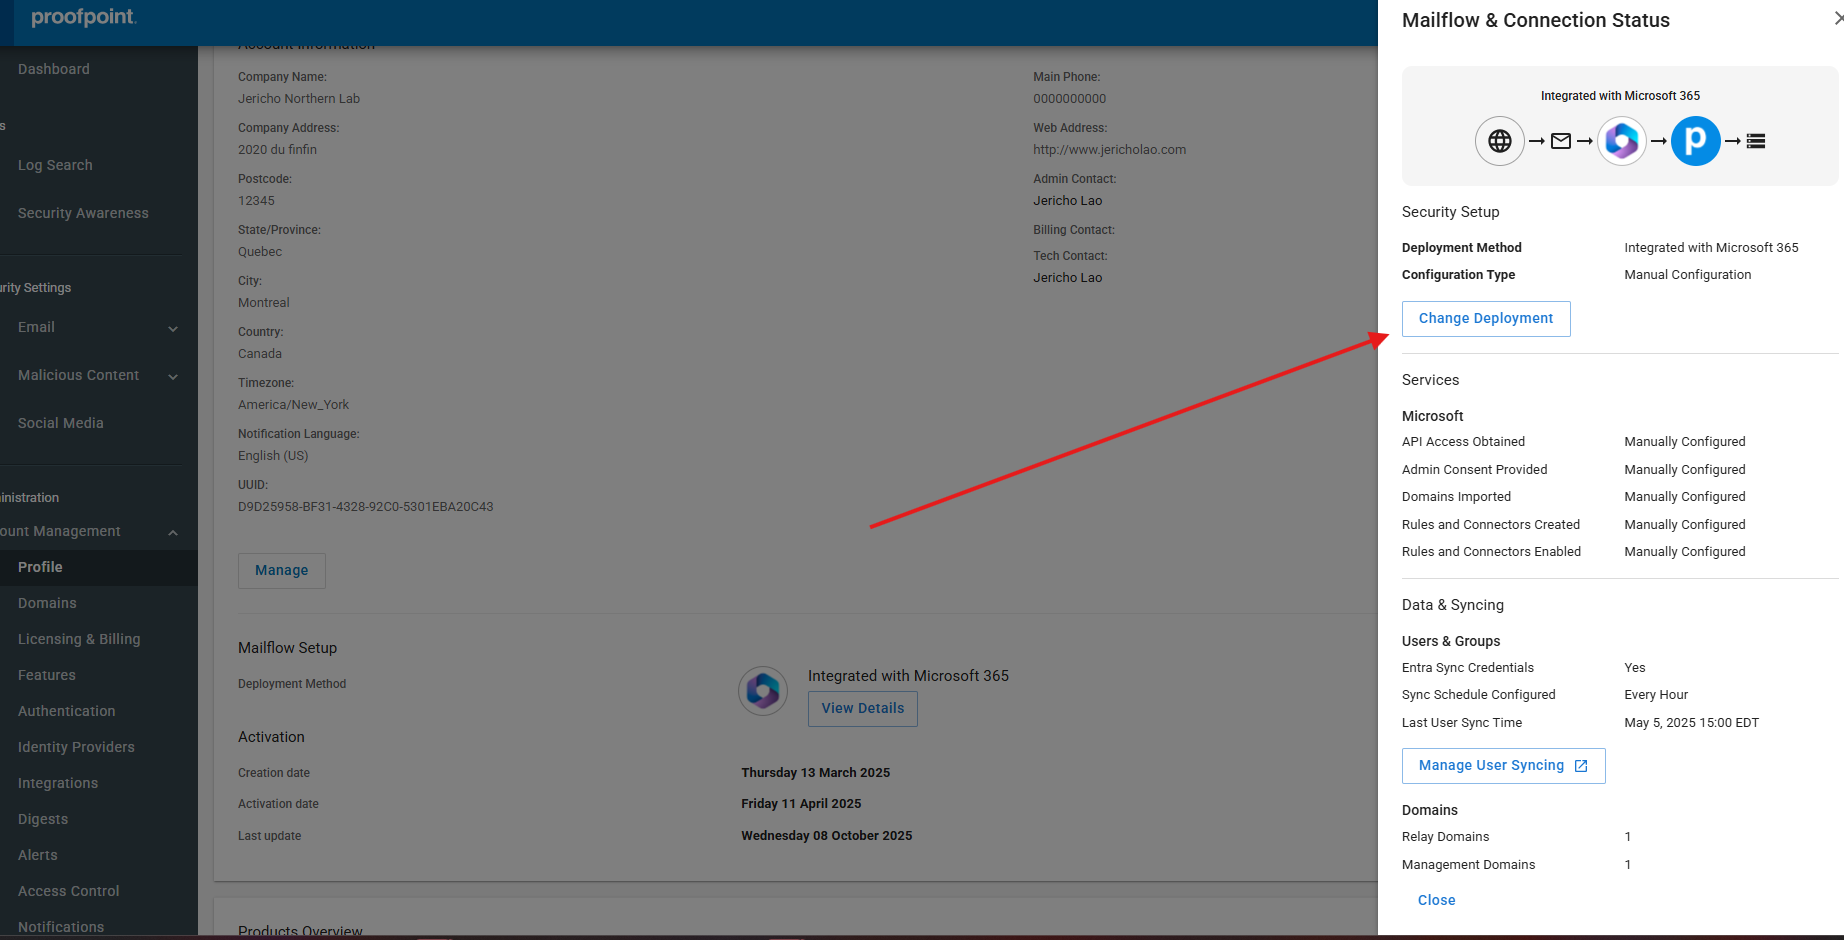Viewport: 1844px width, 940px height.
Task: Click the Rules and Connectors Enabled row
Action: pyautogui.click(x=1574, y=552)
